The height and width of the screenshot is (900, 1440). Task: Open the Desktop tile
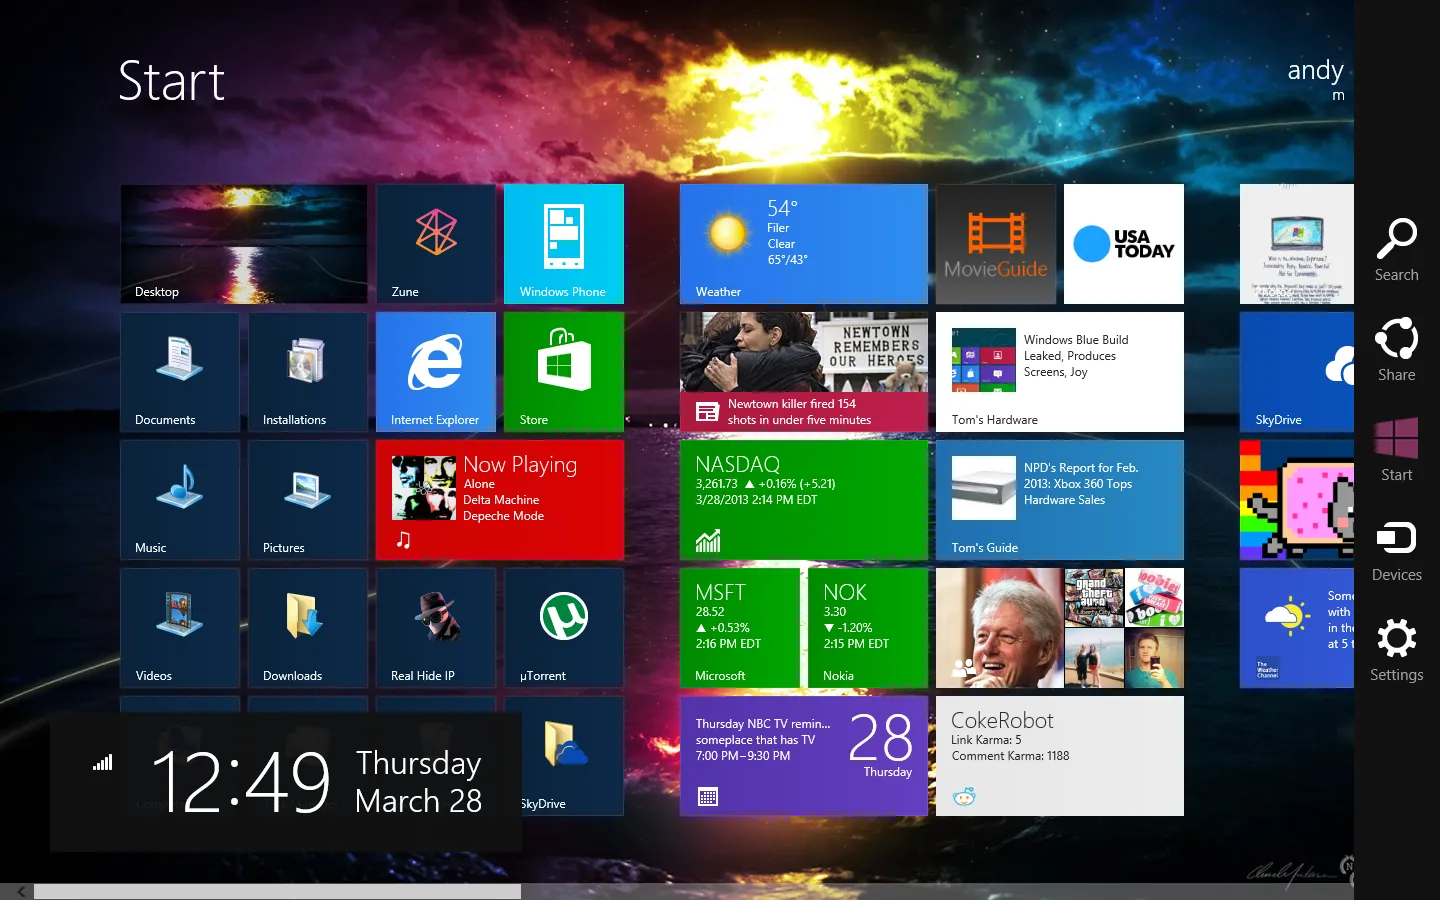click(244, 244)
